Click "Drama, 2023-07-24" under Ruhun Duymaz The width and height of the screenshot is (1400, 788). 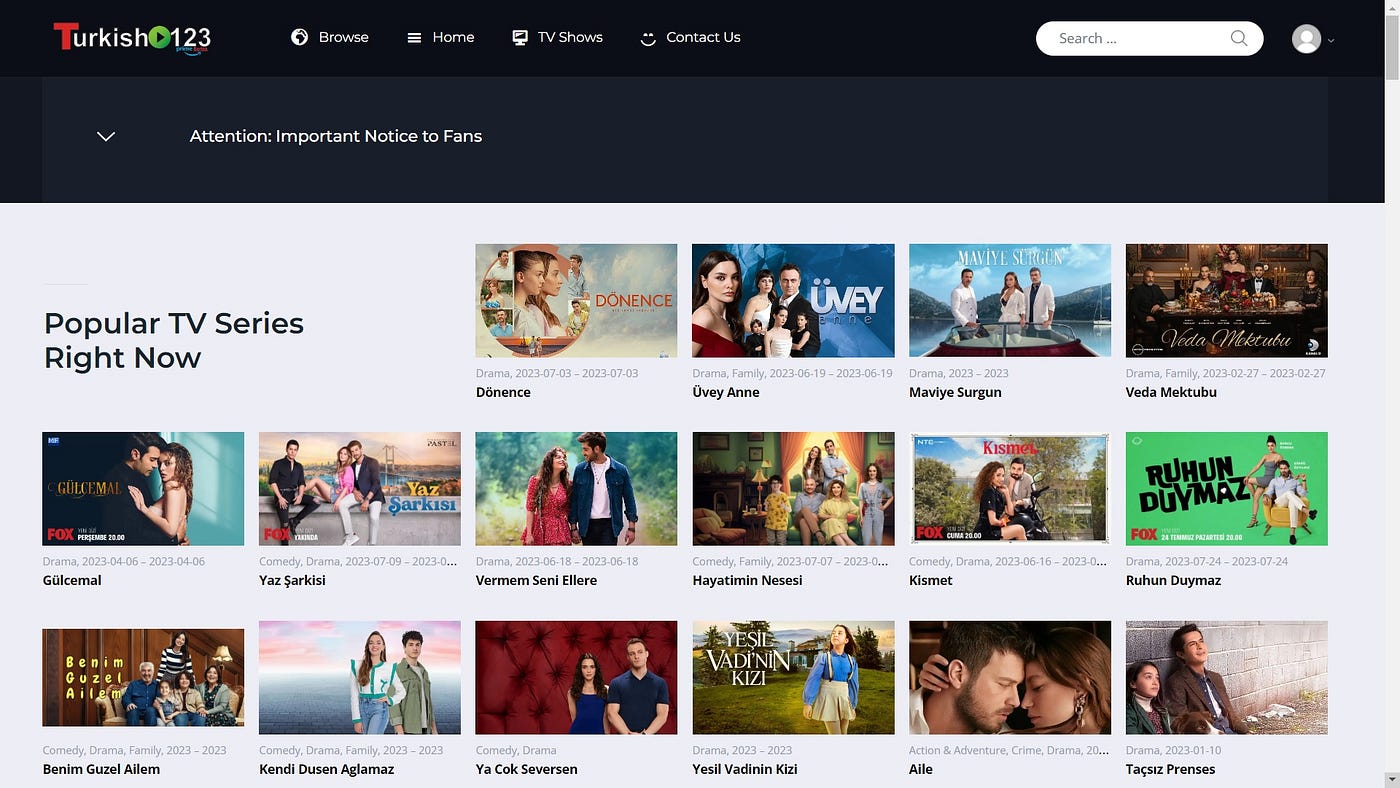click(x=1207, y=561)
